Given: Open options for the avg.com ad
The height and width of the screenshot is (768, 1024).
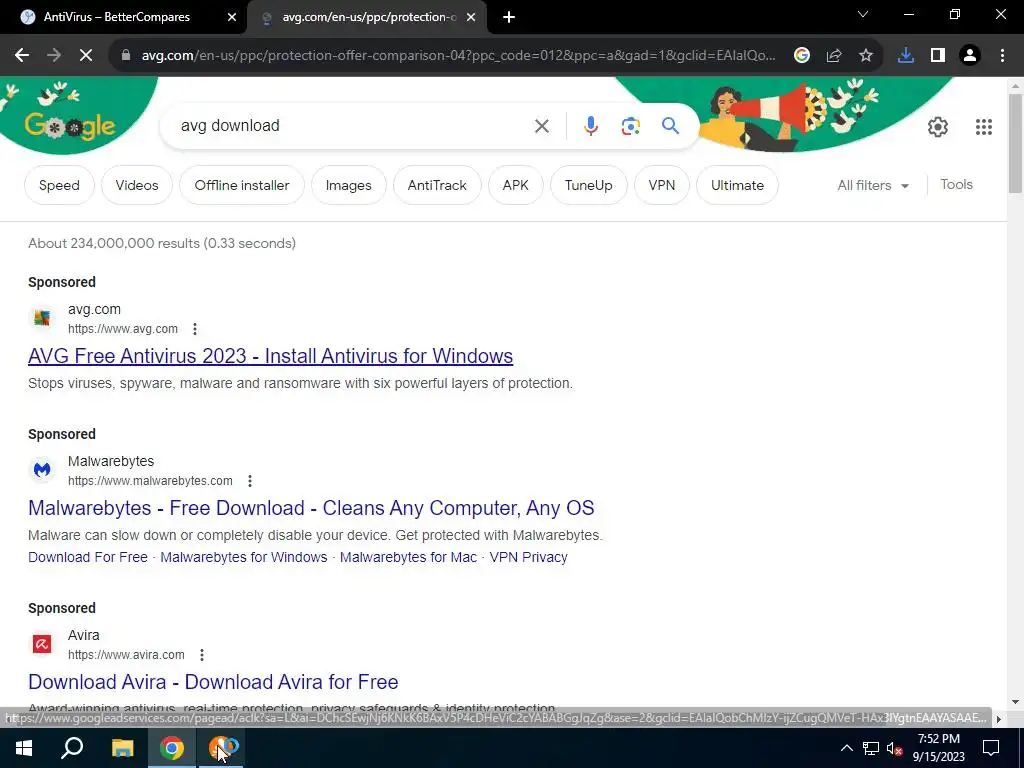Looking at the screenshot, I should pos(195,329).
